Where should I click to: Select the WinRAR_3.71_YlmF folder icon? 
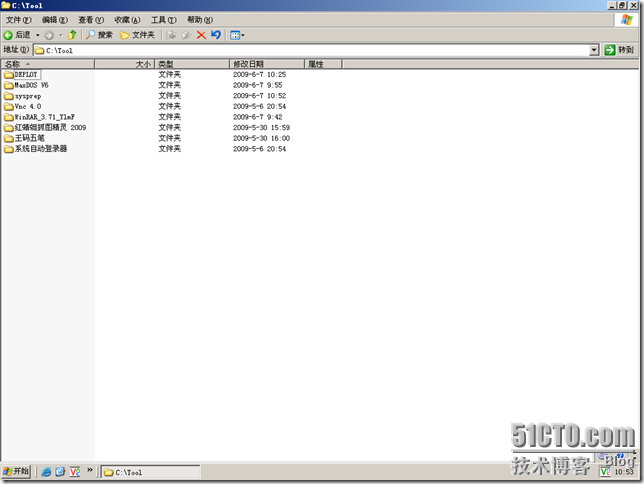point(9,118)
